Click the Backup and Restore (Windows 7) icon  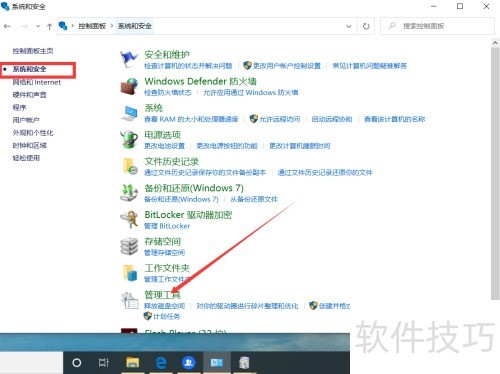[129, 193]
